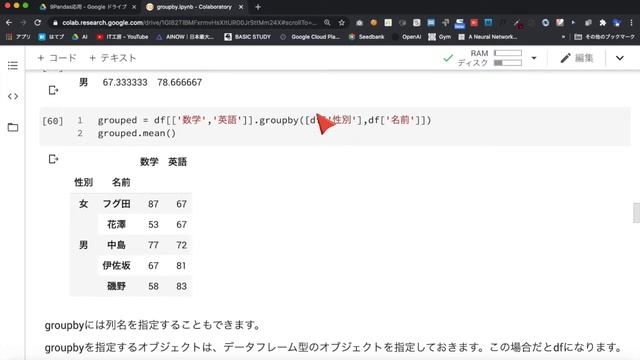Open the BASIC STUDY bookmark

pos(248,37)
